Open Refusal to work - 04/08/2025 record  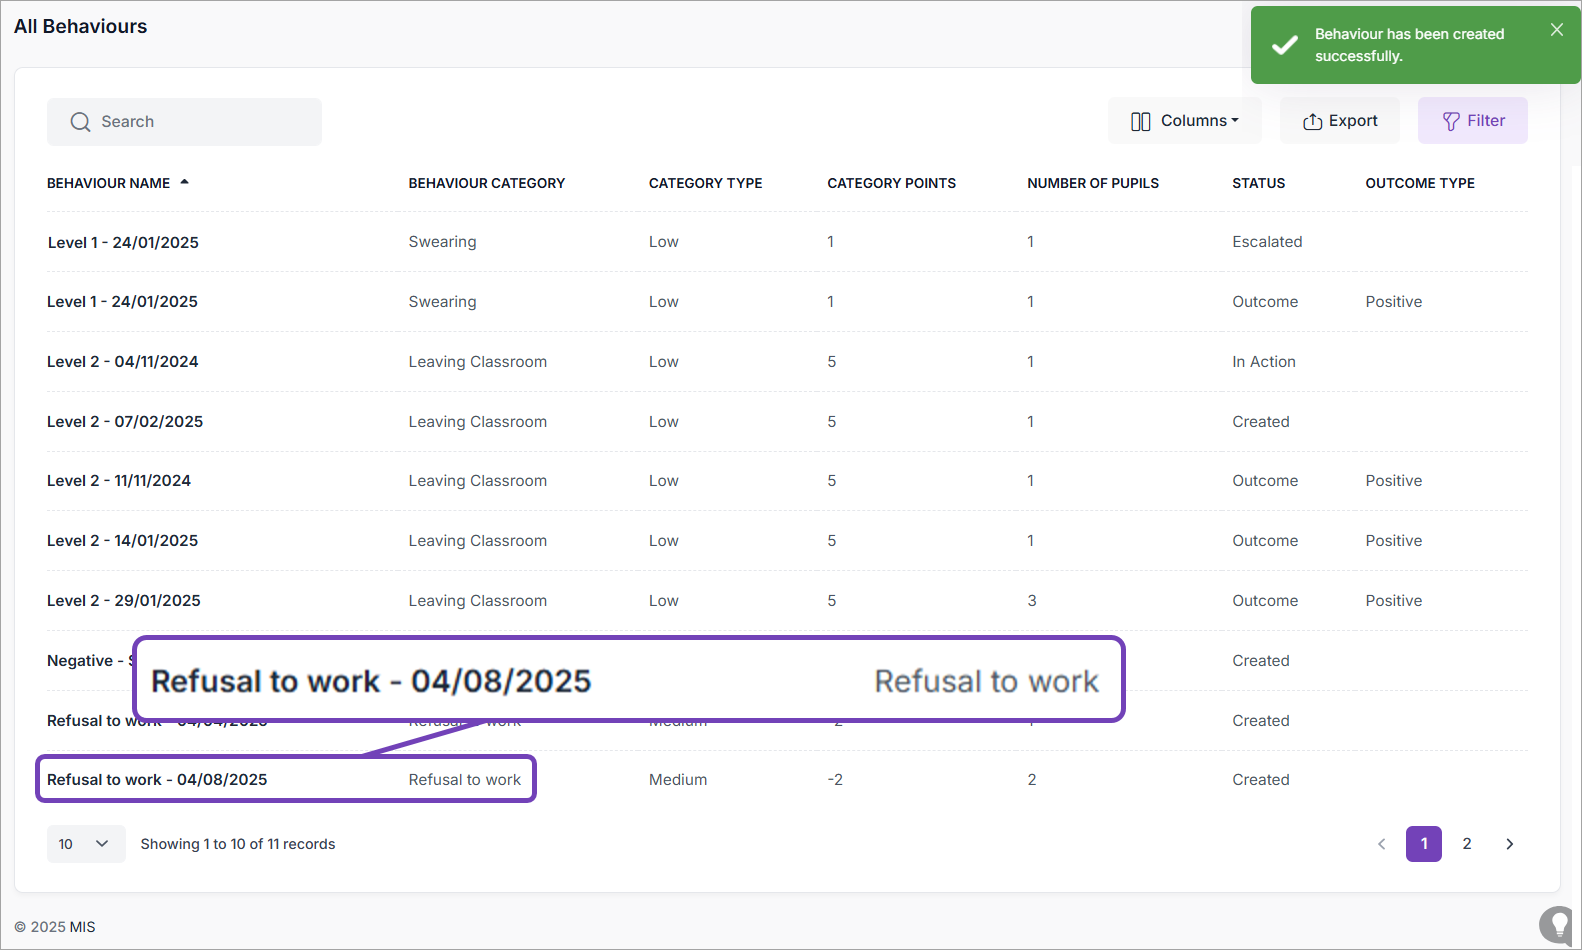pyautogui.click(x=157, y=780)
